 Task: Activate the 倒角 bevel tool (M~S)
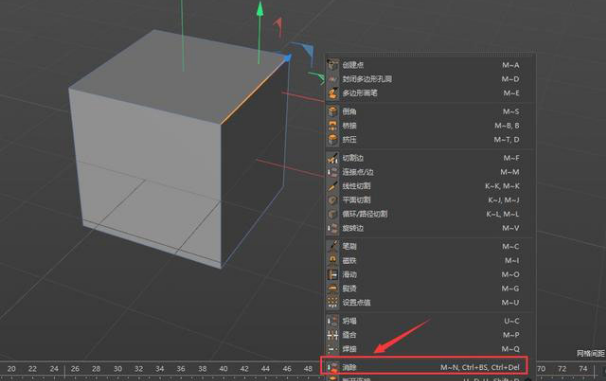pos(430,111)
